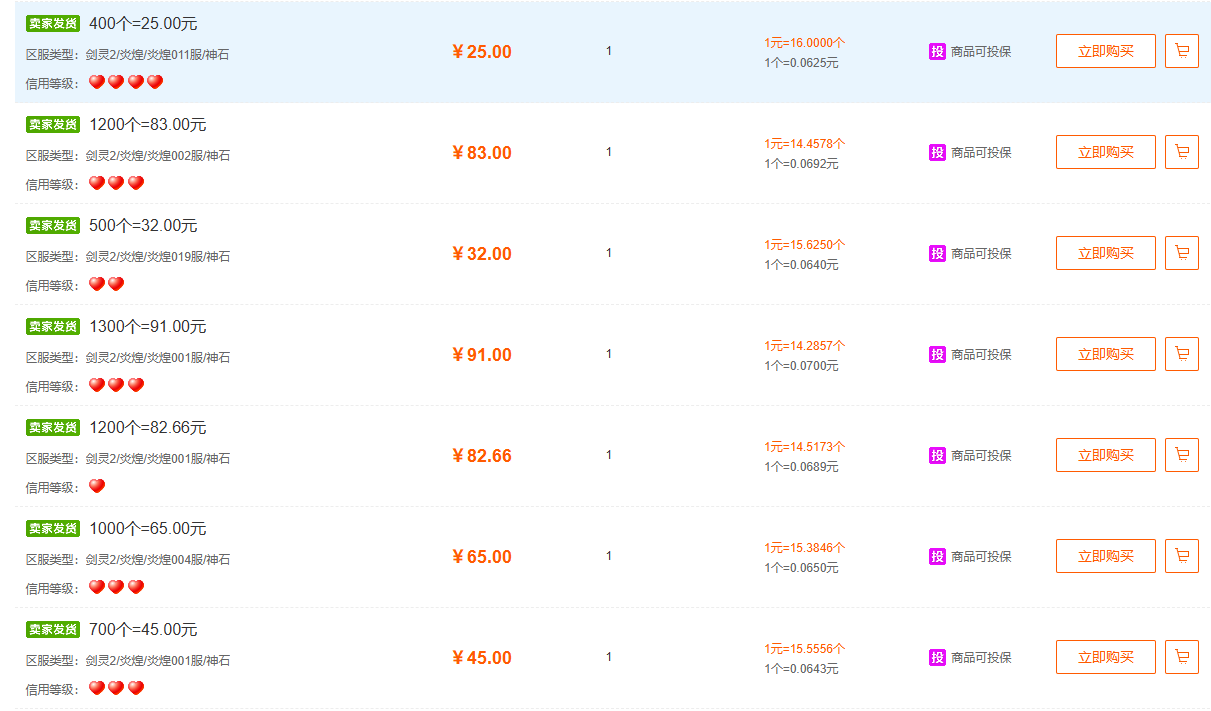The width and height of the screenshot is (1211, 711).
Task: Click 卖家发货 tag on 1000个=65.00元 listing
Action: tap(53, 528)
